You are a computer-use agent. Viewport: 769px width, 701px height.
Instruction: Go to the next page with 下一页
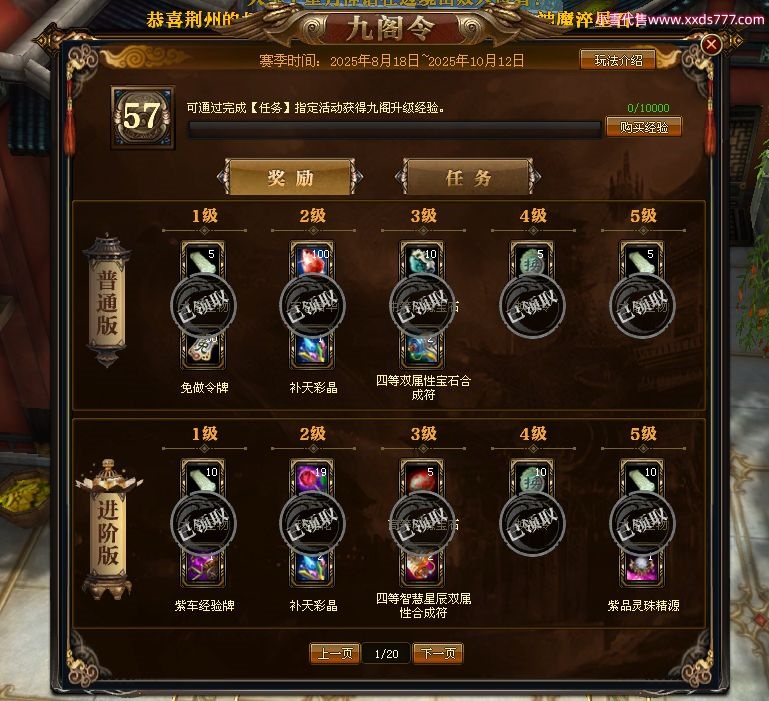[438, 653]
